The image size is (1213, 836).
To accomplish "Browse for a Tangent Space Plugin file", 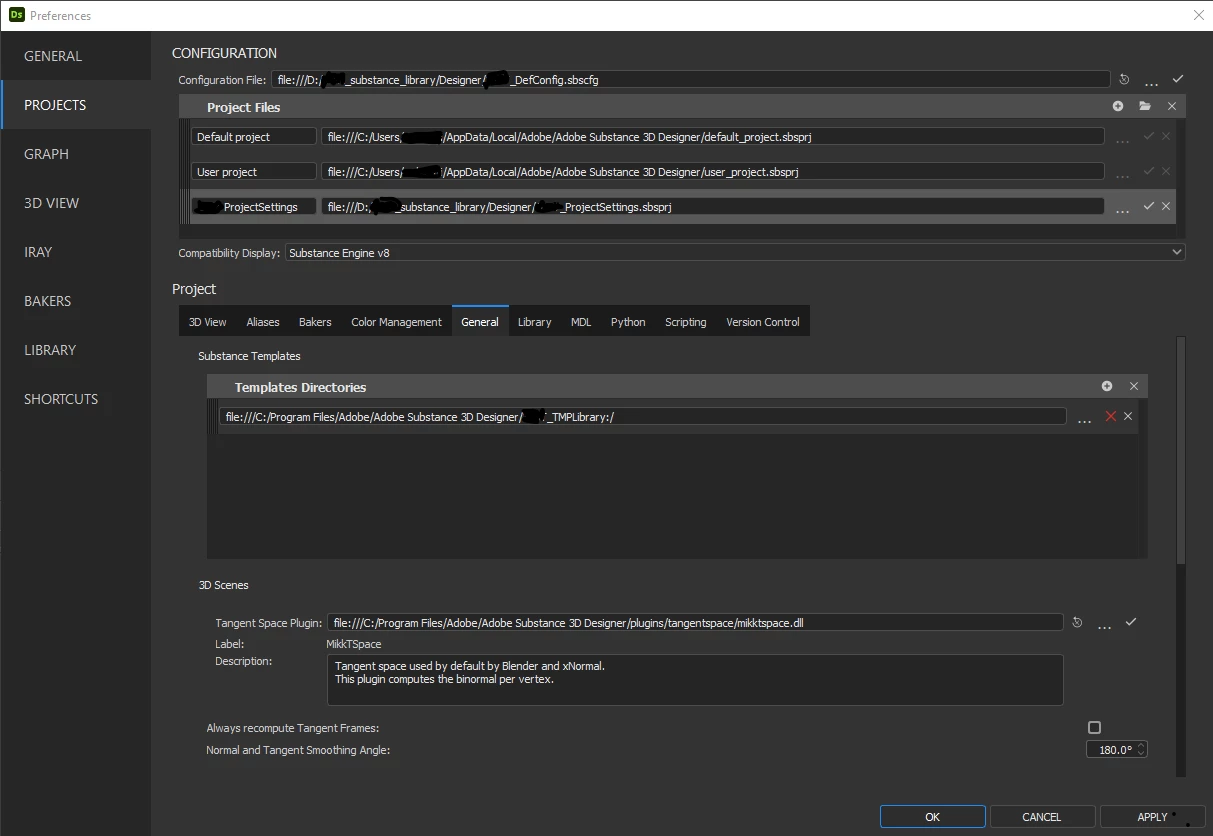I will point(1105,625).
